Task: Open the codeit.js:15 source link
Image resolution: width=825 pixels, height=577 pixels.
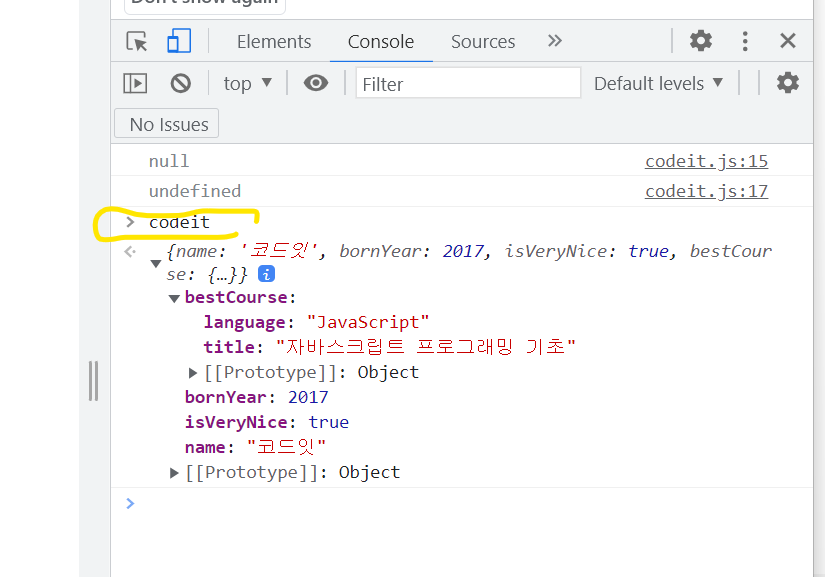Action: point(706,161)
